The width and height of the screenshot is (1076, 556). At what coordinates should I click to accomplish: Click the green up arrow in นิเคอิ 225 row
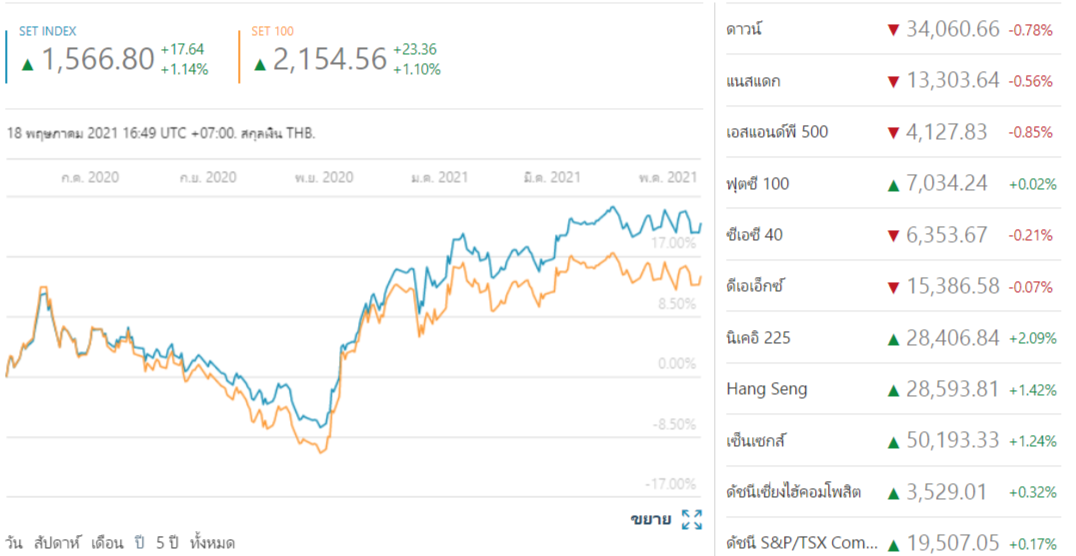pyautogui.click(x=893, y=338)
